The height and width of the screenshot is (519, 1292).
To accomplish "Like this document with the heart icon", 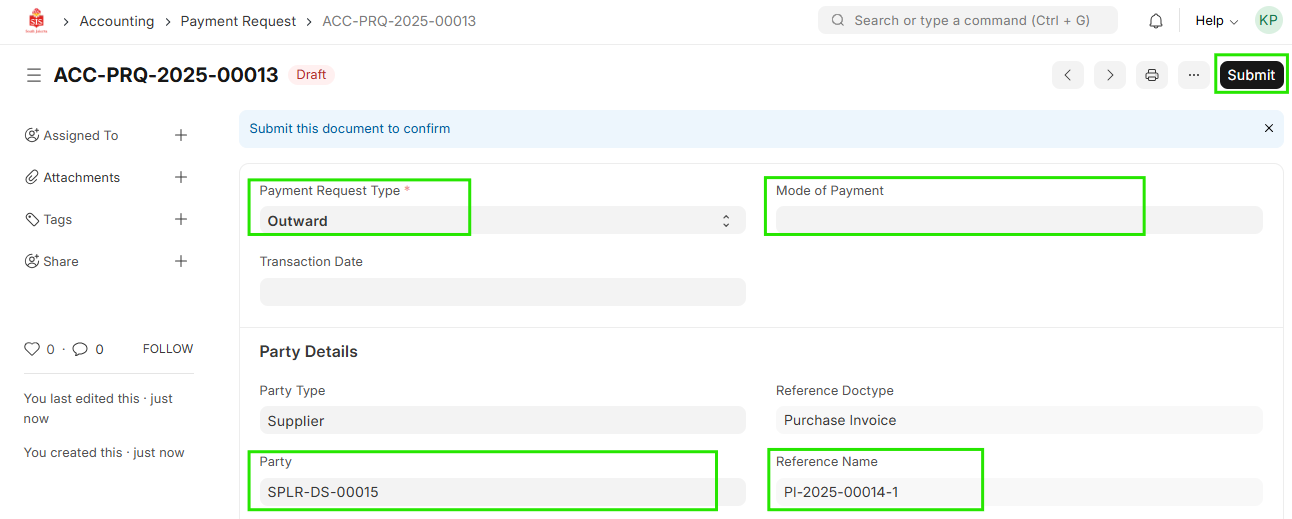I will pyautogui.click(x=33, y=349).
